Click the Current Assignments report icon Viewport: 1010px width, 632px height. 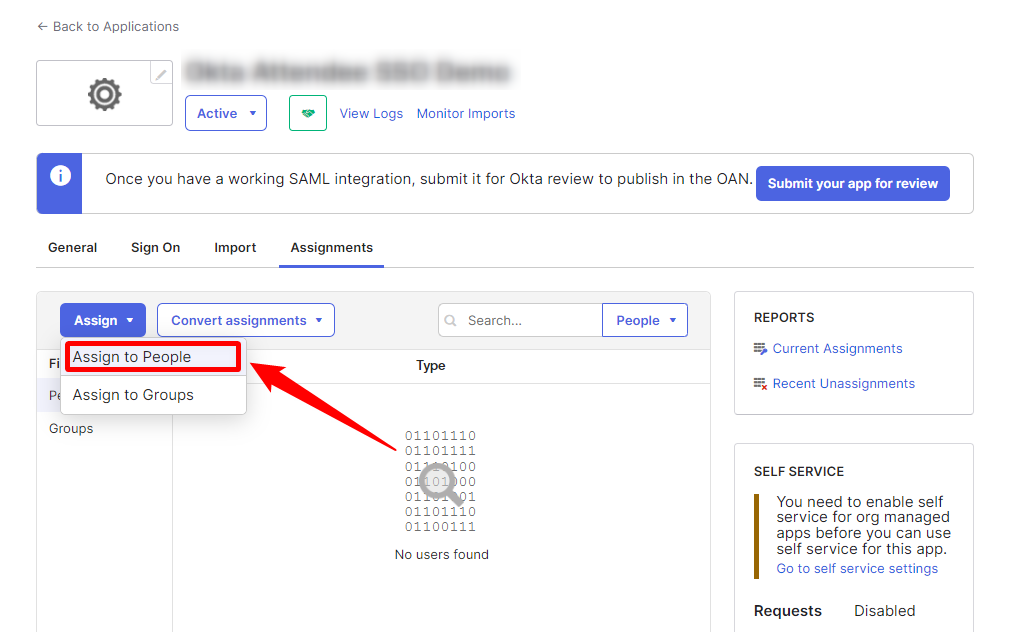tap(760, 349)
